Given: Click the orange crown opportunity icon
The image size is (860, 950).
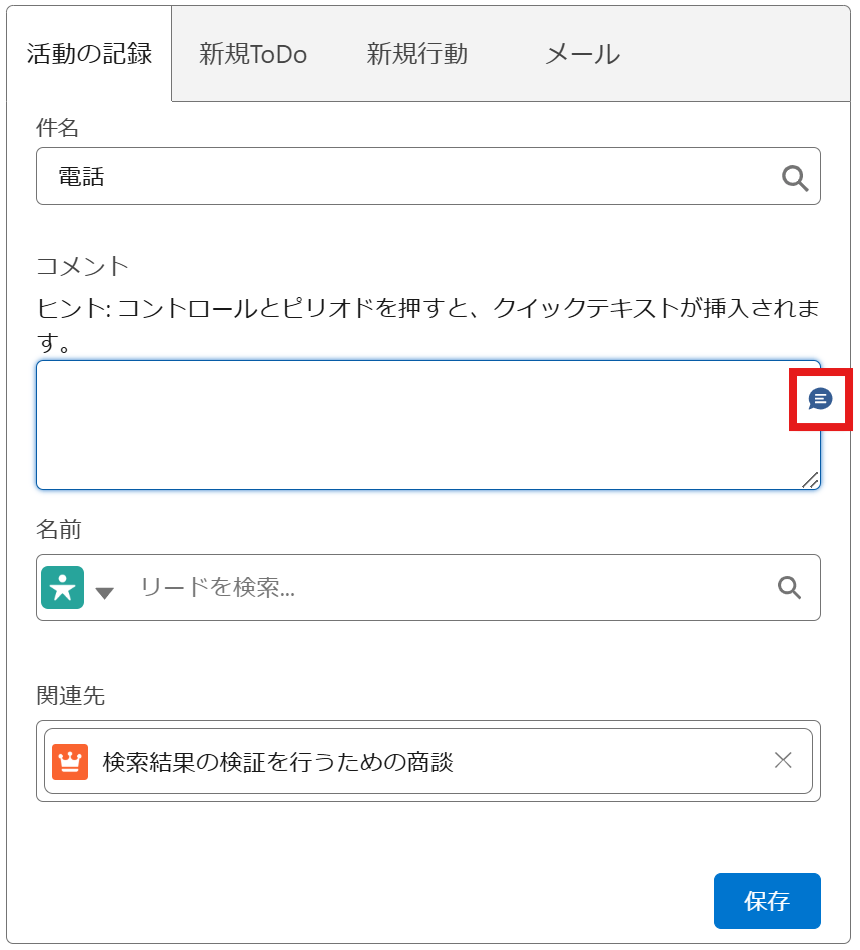Looking at the screenshot, I should pos(70,762).
